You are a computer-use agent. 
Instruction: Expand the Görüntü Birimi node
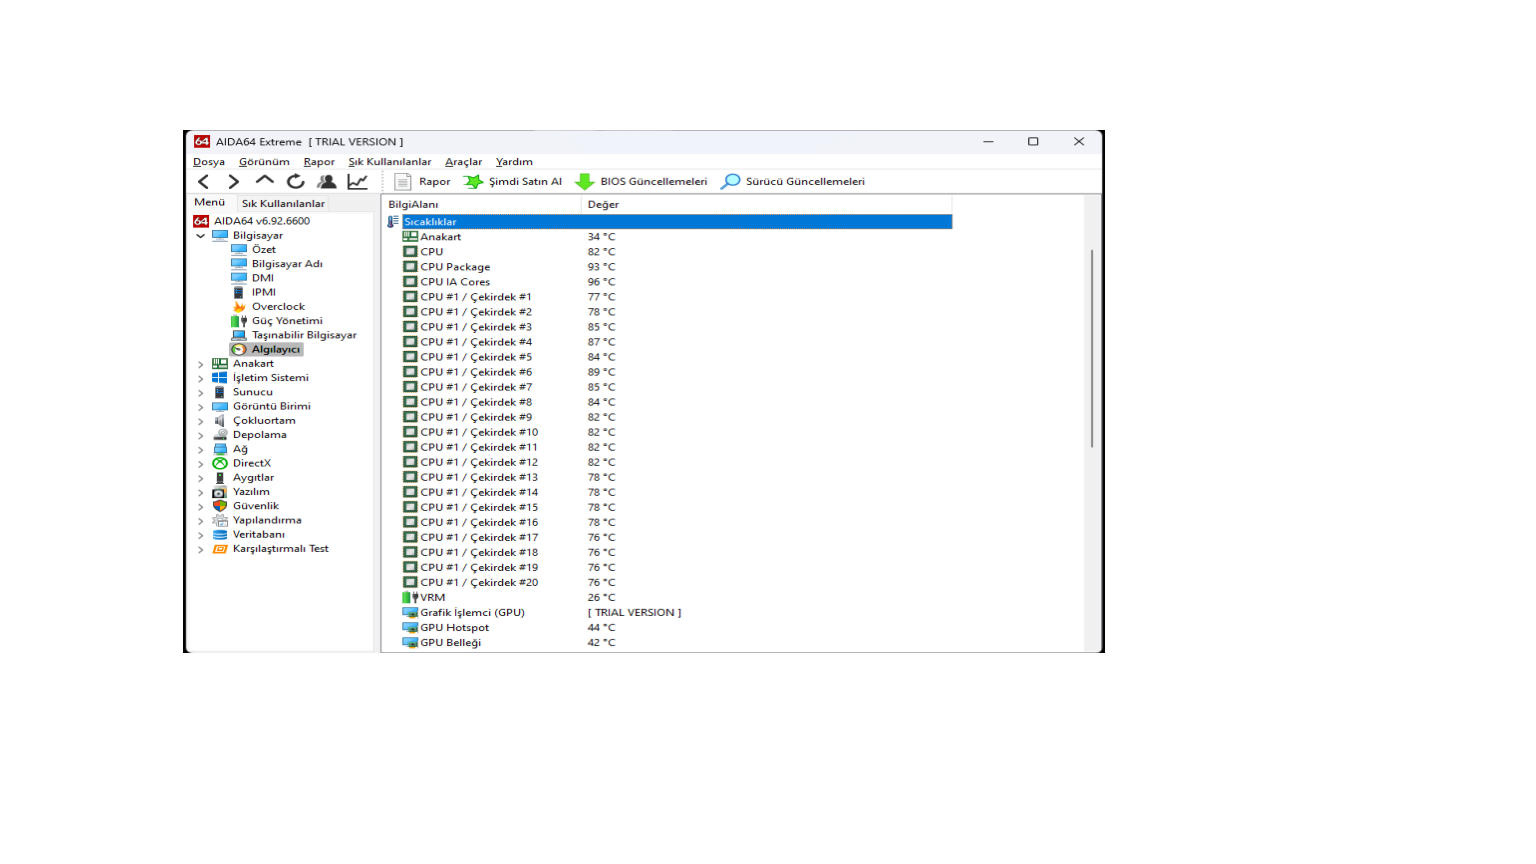pyautogui.click(x=201, y=407)
